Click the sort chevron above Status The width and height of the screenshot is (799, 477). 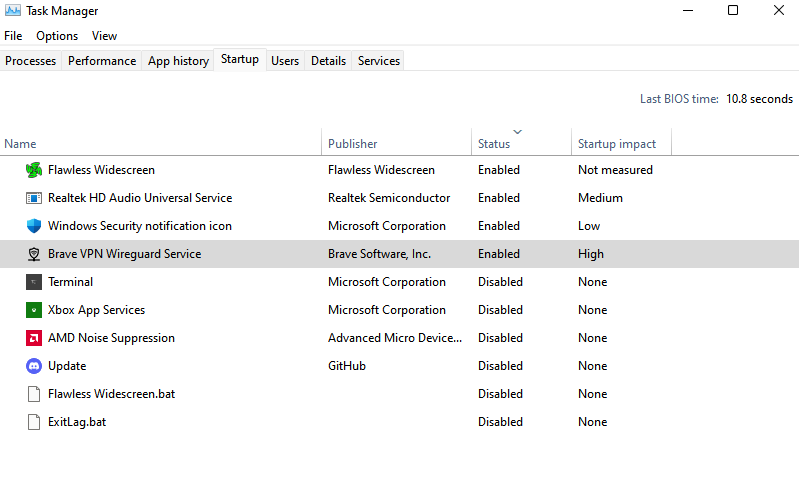tap(518, 132)
